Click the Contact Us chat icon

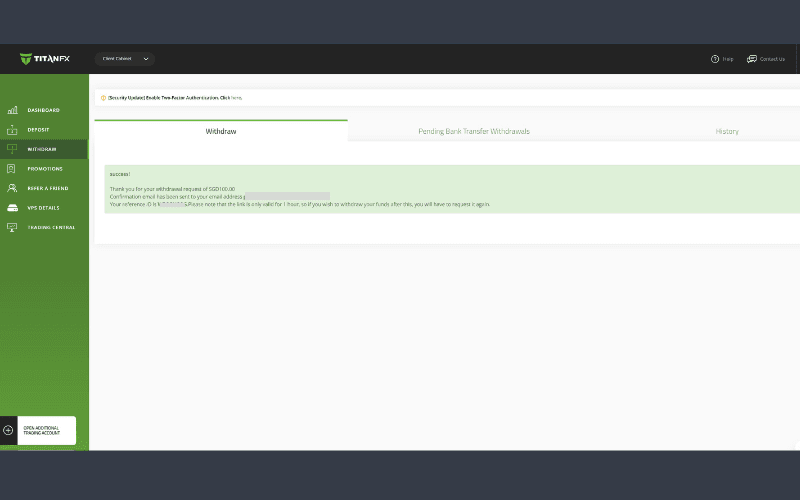click(751, 59)
